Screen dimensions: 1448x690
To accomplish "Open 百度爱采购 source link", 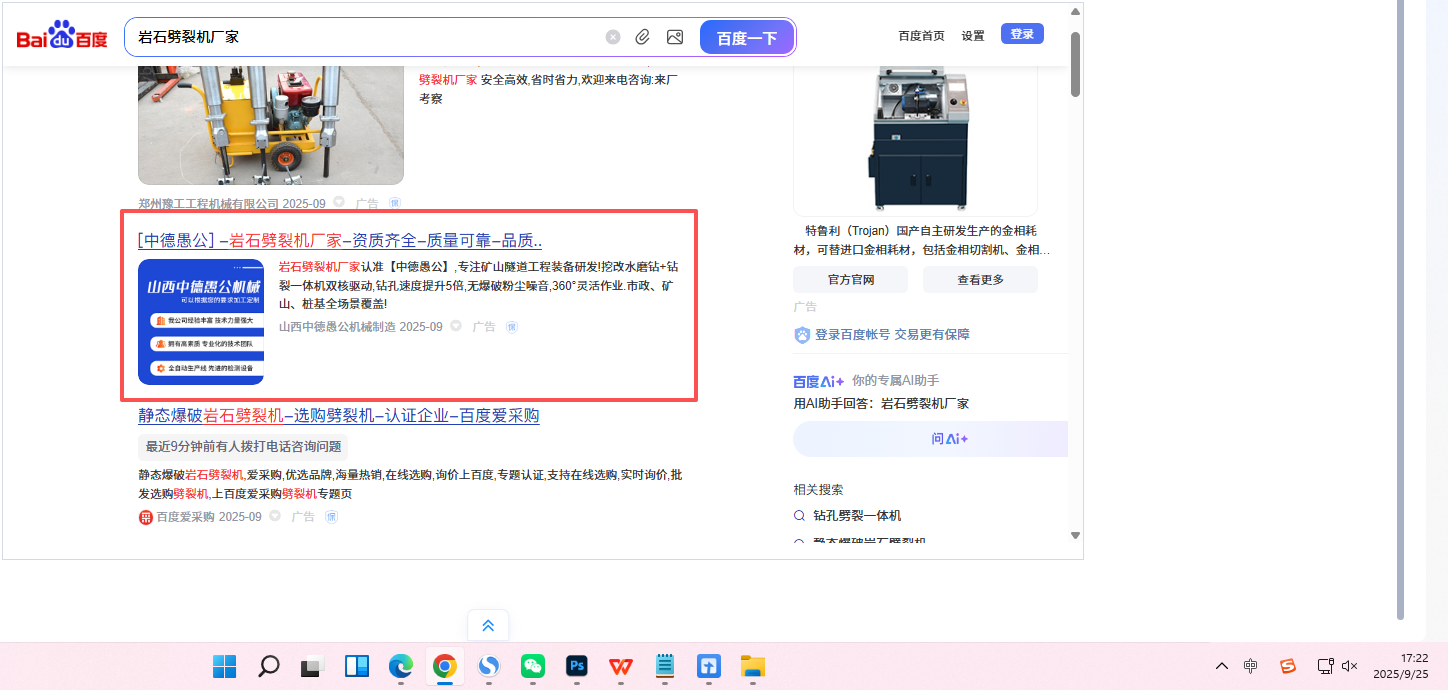I will (x=185, y=517).
